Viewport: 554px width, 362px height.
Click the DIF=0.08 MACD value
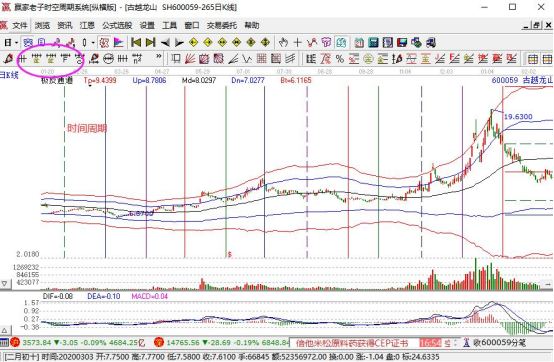click(58, 296)
